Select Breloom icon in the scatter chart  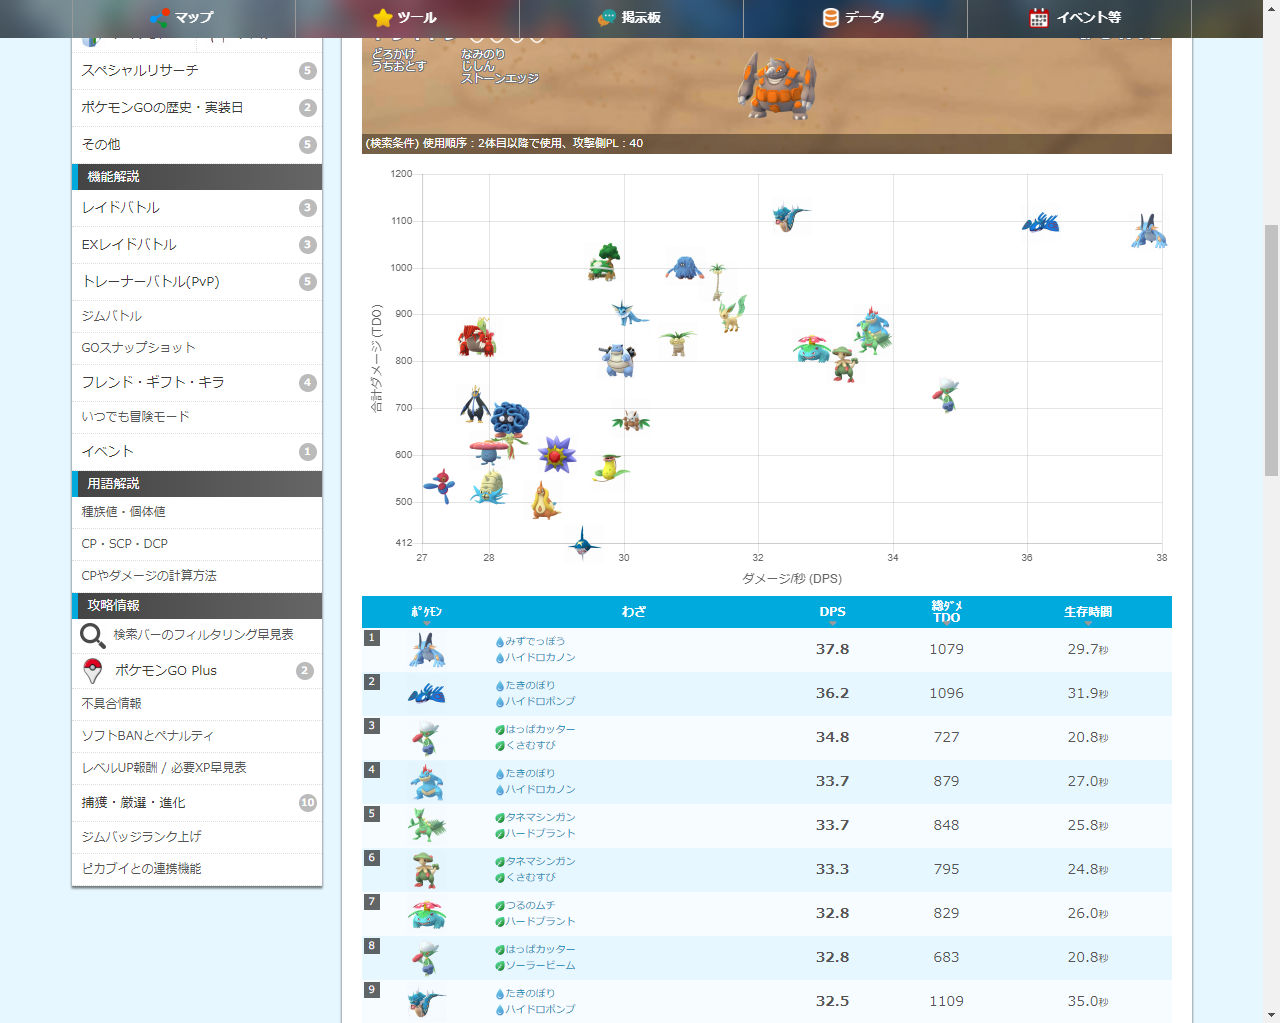[x=845, y=364]
